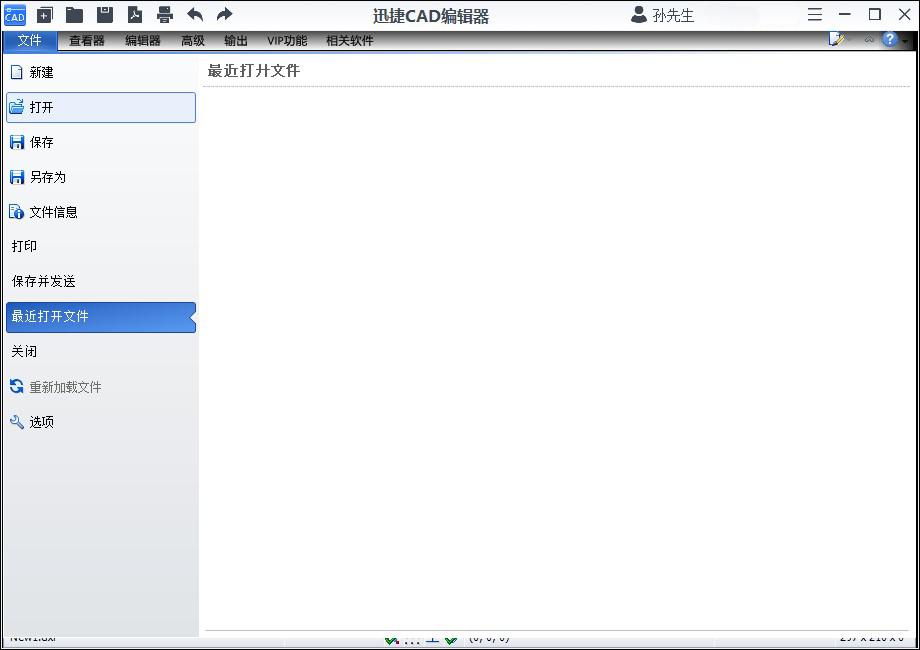
Task: Click the 打开 folder icon in sidebar
Action: 16,107
